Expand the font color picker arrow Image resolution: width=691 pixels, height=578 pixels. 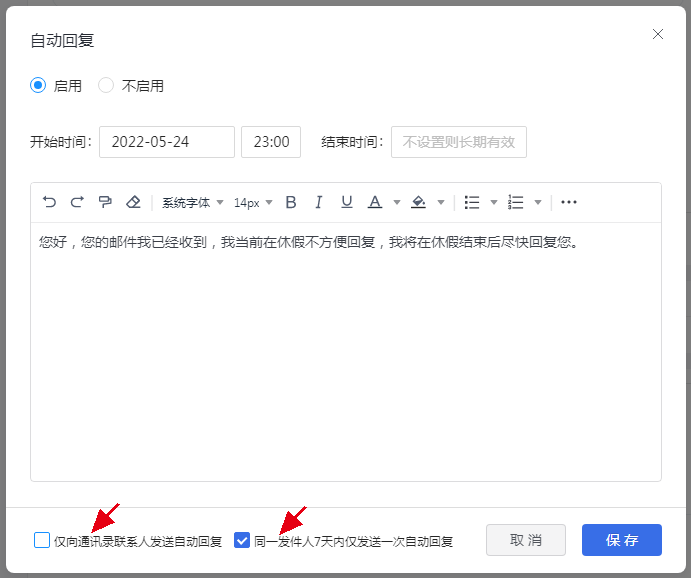pyautogui.click(x=397, y=203)
